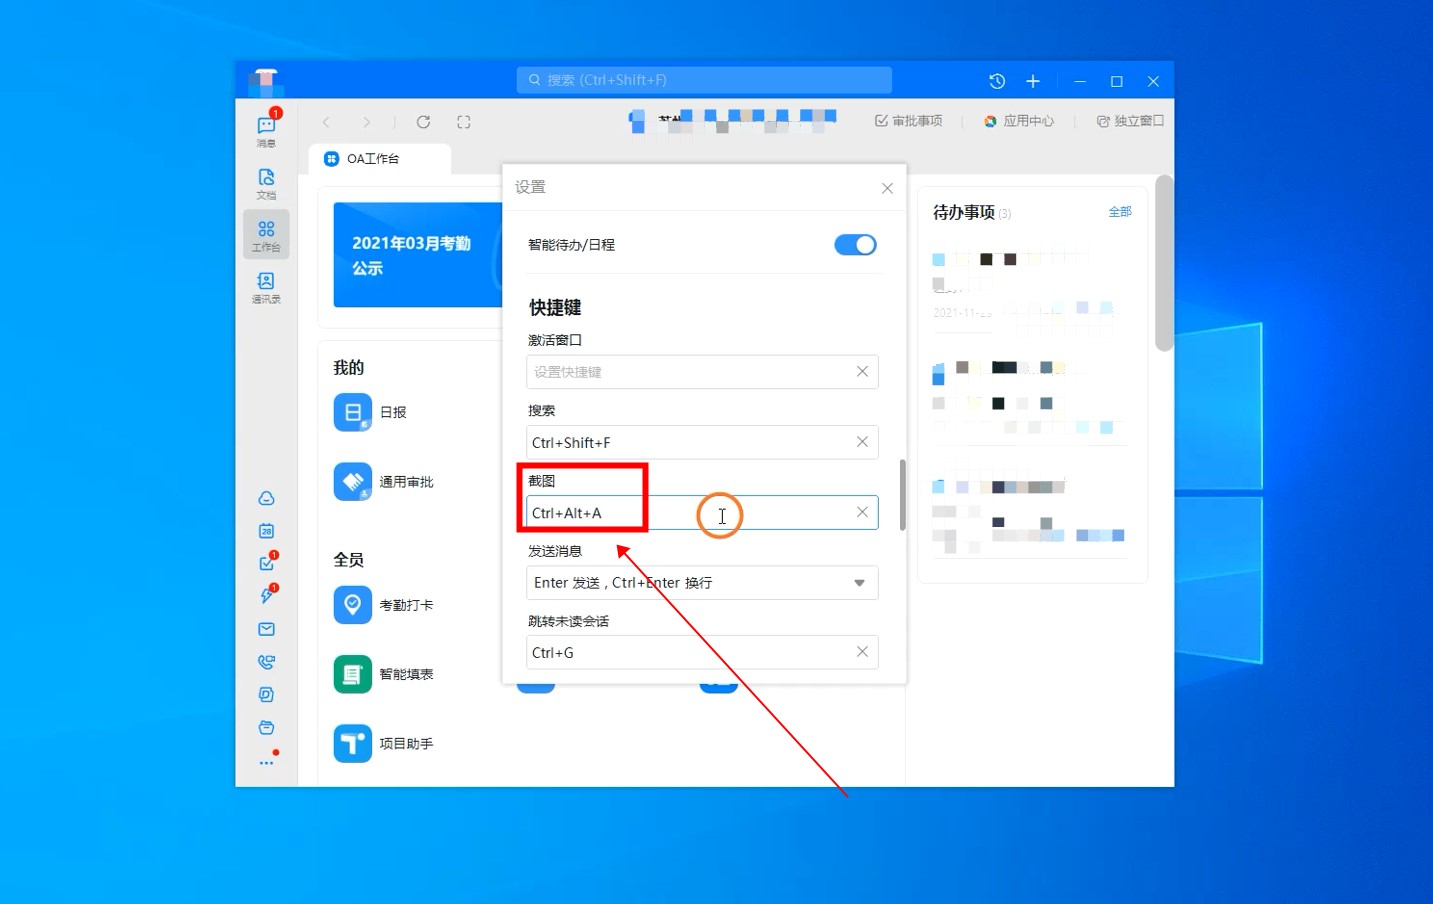
Task: Click the settings dialog scrollbar
Action: coord(902,495)
